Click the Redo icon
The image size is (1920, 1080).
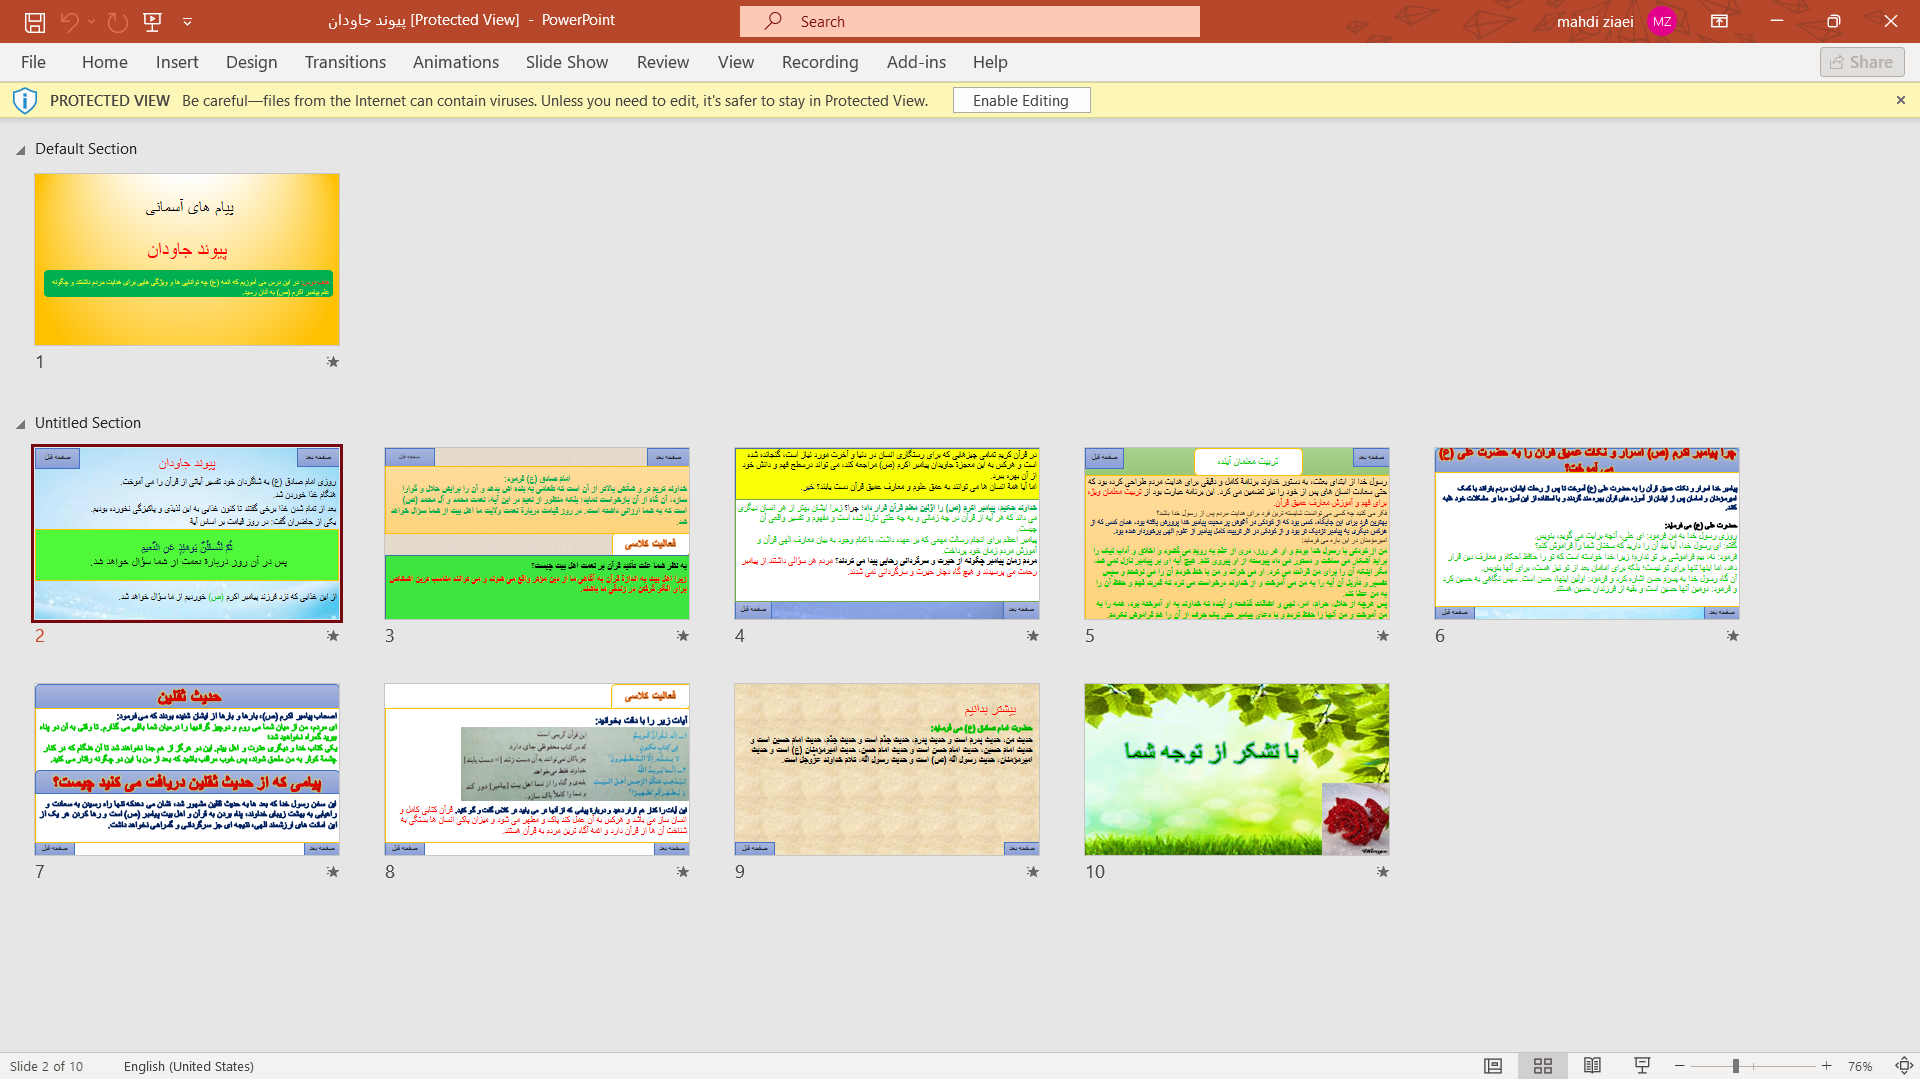(117, 21)
